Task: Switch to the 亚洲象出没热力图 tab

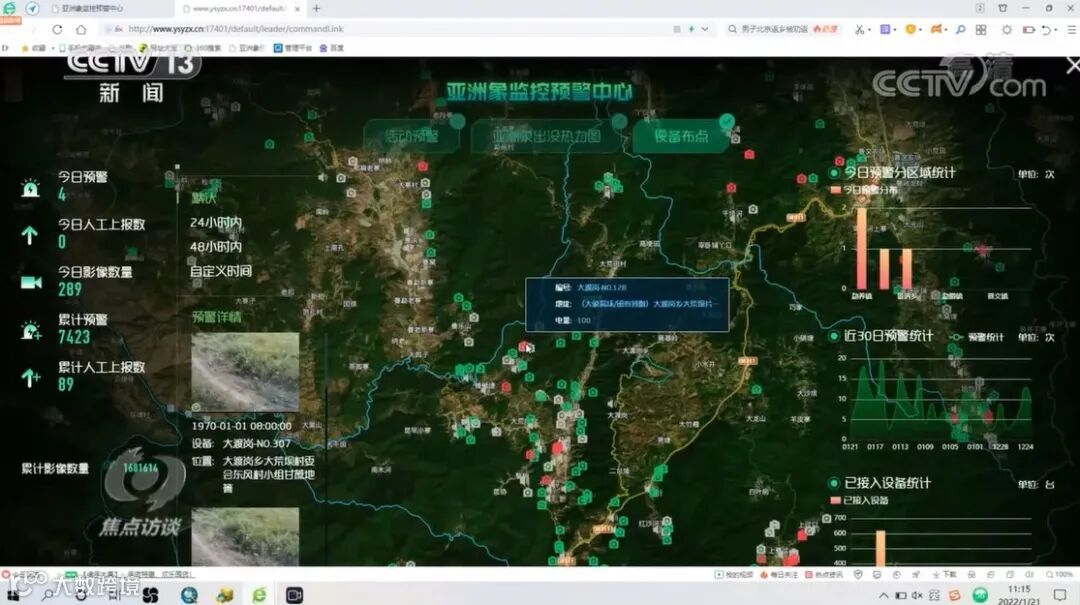Action: (x=546, y=136)
